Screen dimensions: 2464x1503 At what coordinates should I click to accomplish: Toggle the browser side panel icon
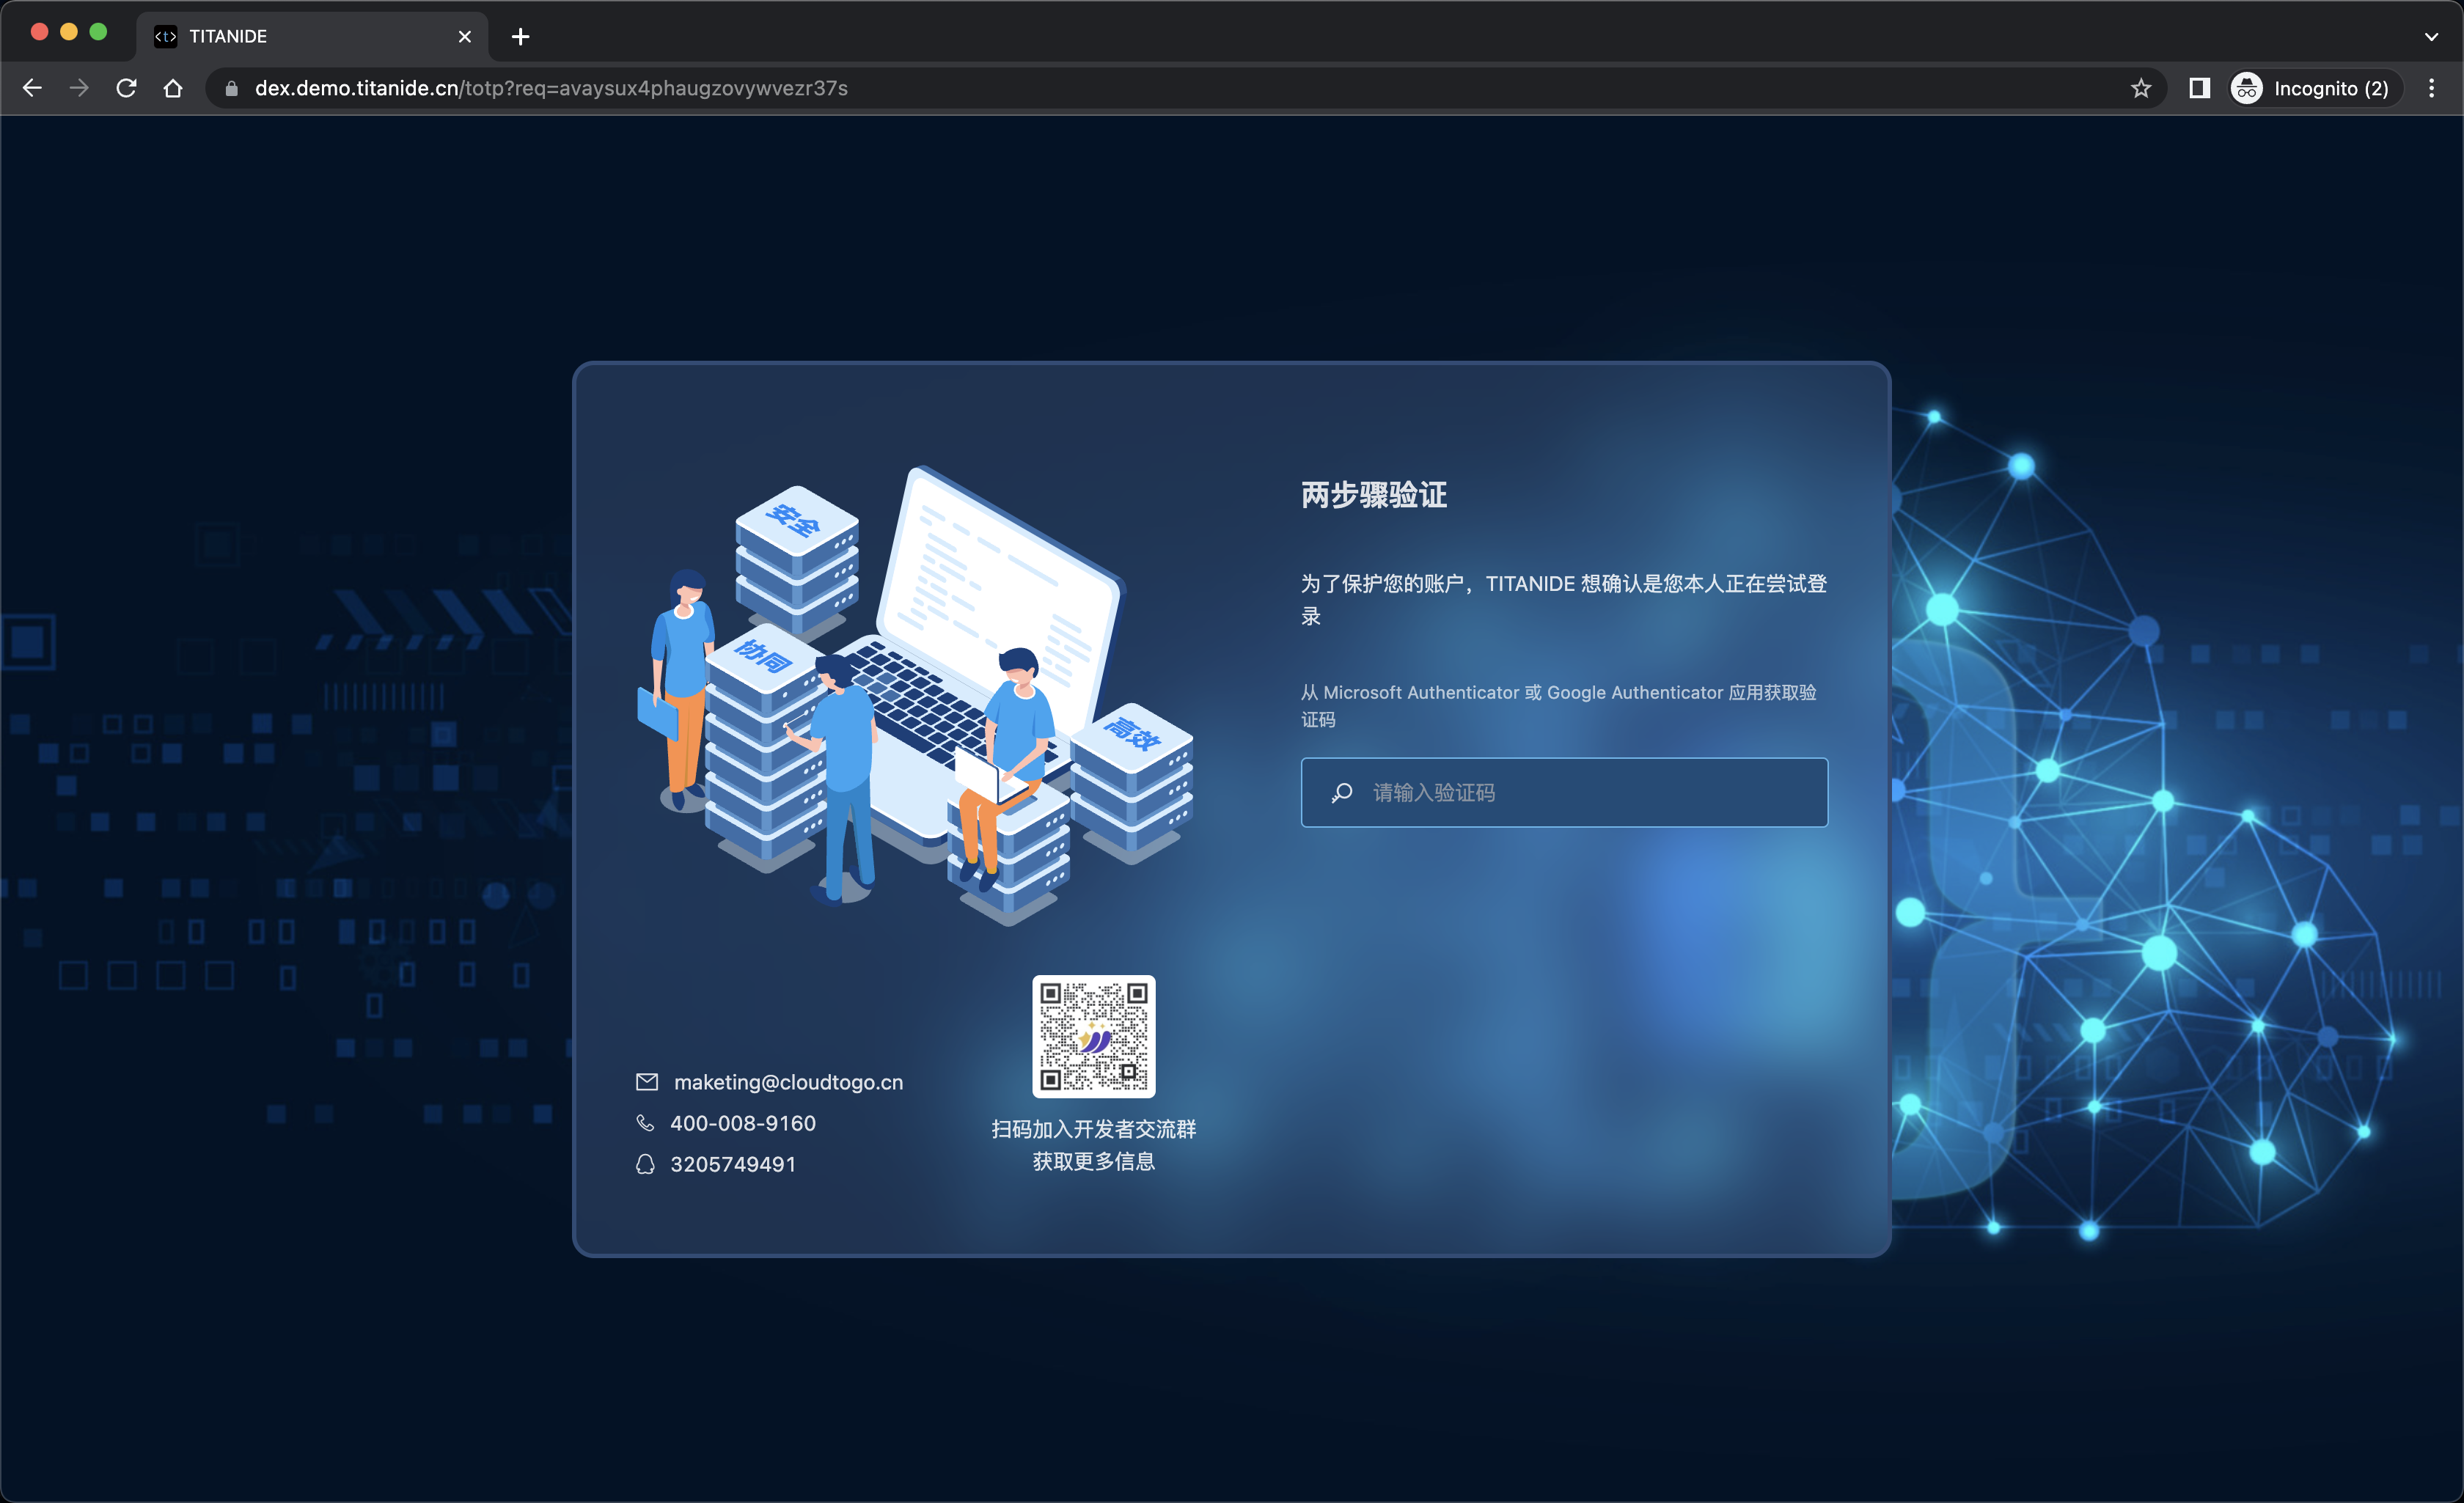(2199, 88)
